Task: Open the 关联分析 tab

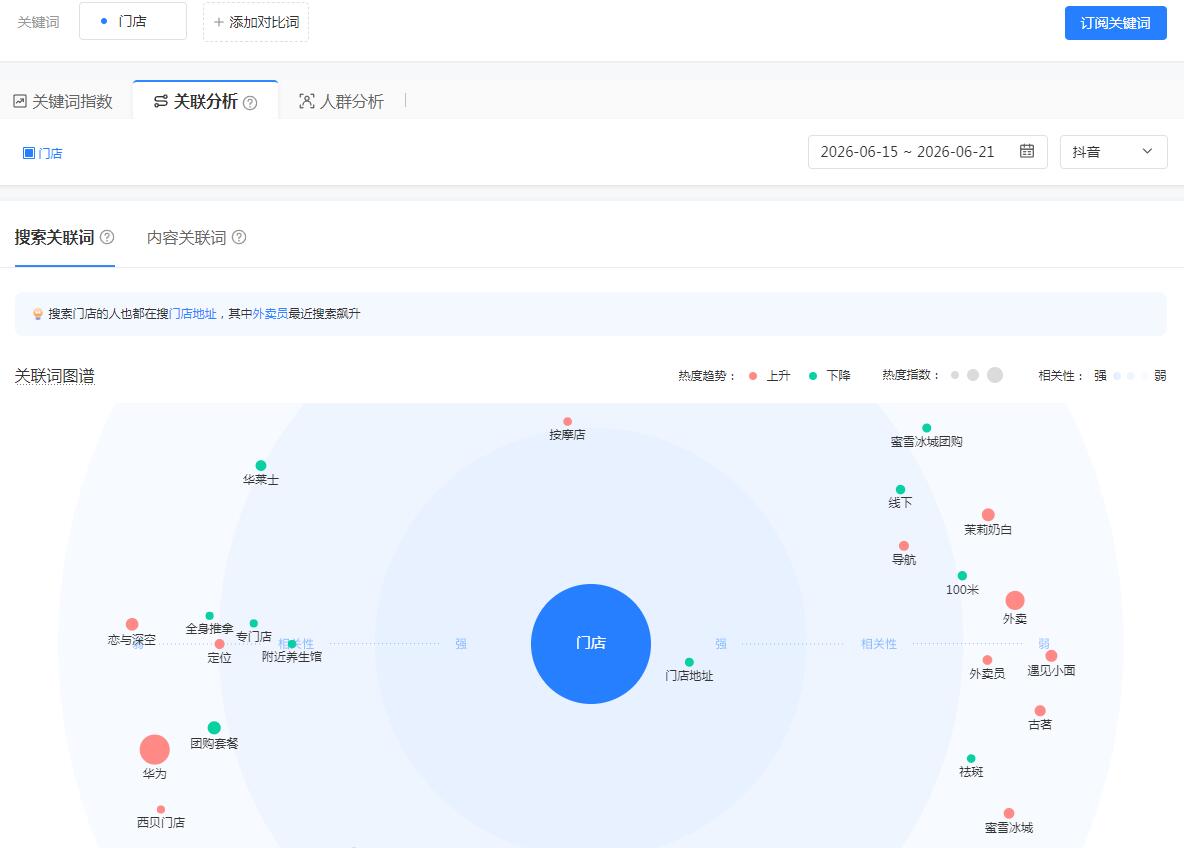Action: coord(205,101)
